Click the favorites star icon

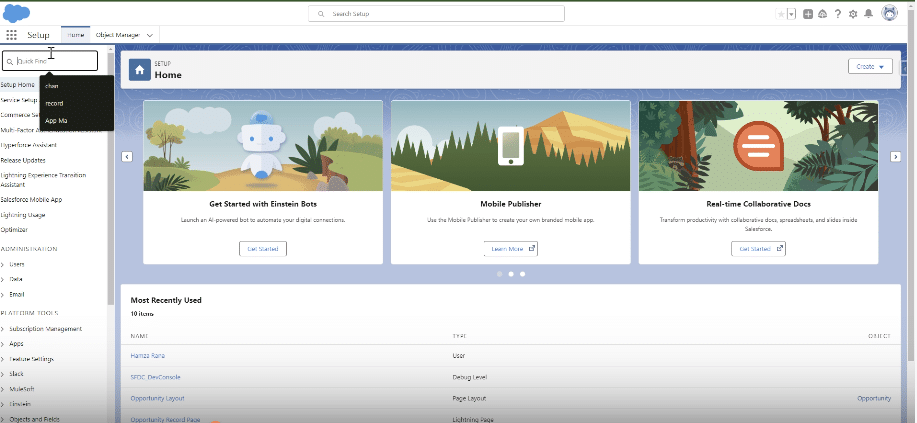(x=781, y=14)
